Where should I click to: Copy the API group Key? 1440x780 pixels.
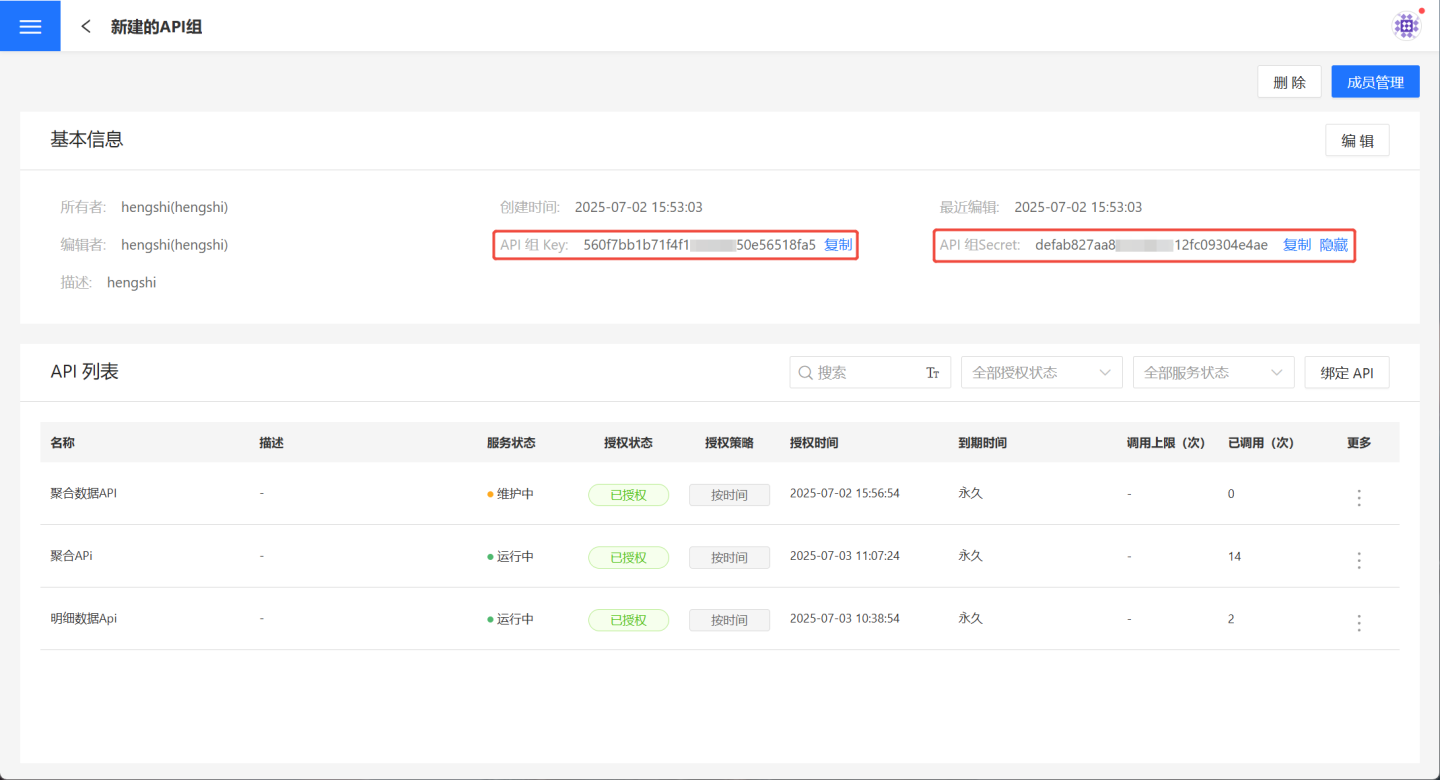coord(838,245)
